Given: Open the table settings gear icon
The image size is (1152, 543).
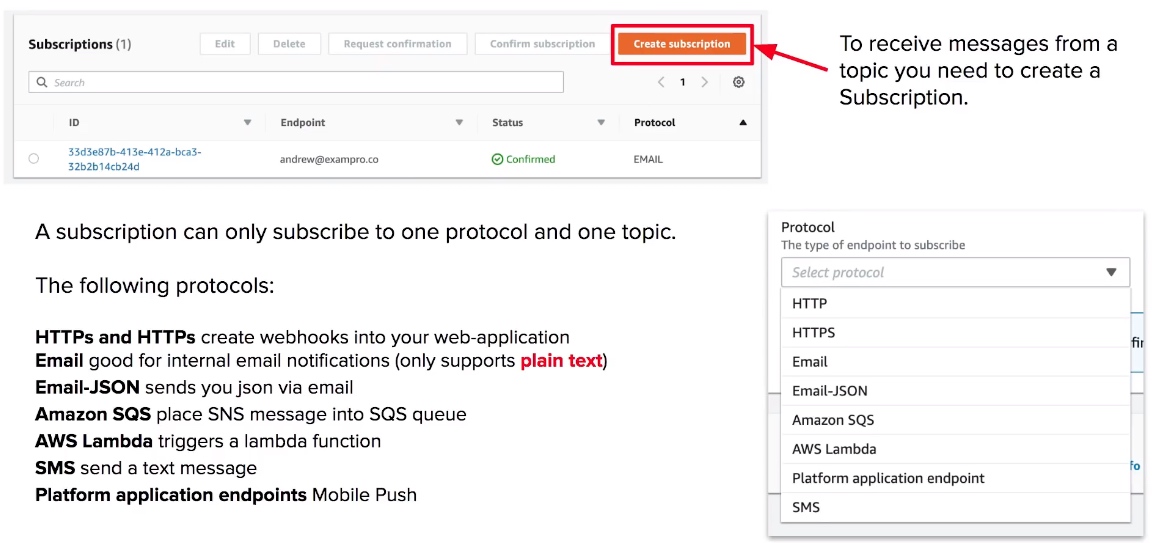Looking at the screenshot, I should point(738,82).
